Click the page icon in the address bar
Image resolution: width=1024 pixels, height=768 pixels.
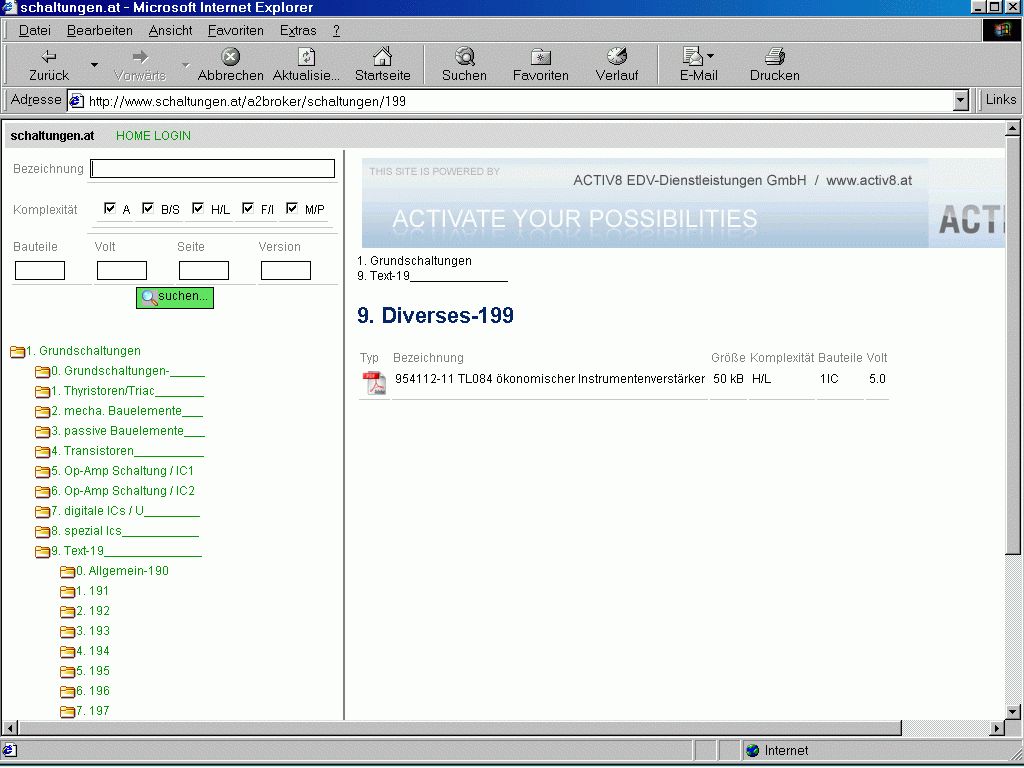pyautogui.click(x=76, y=101)
